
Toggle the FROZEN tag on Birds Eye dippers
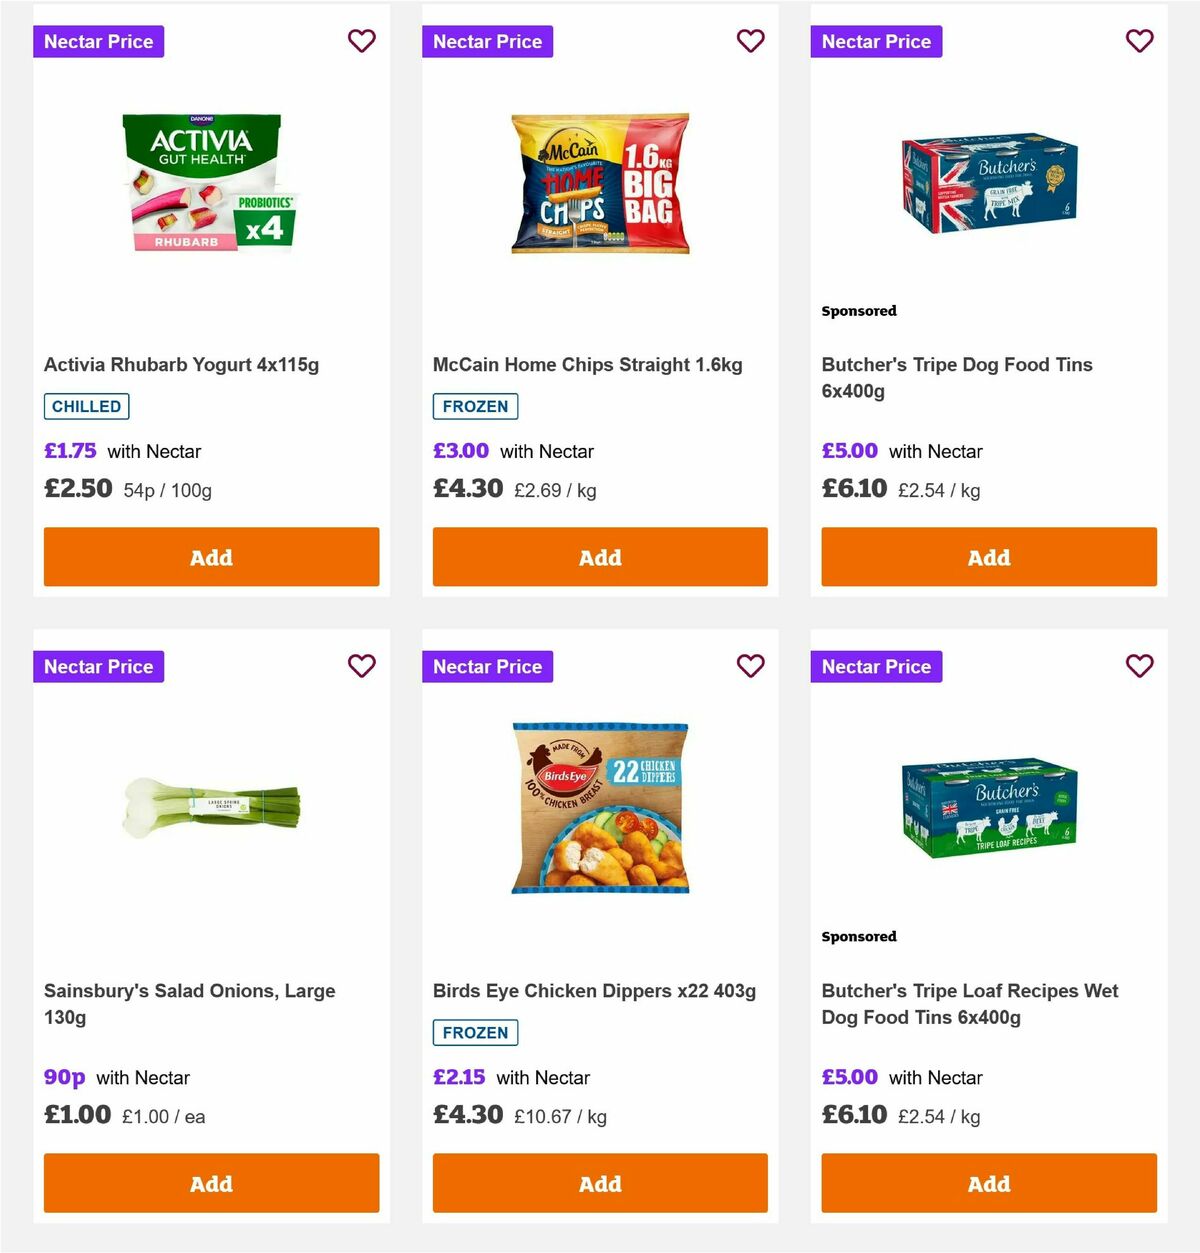(x=475, y=1032)
